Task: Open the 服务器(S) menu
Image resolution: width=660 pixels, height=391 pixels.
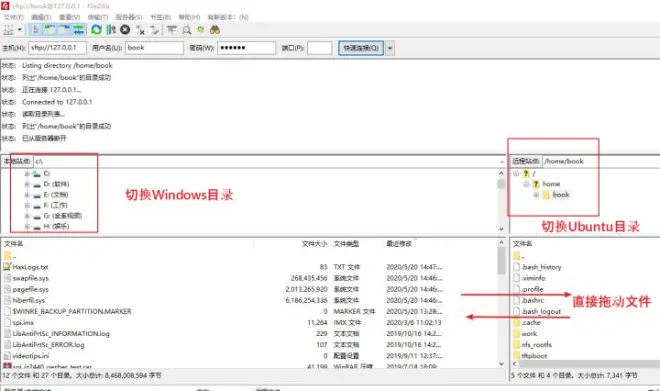Action: click(x=129, y=17)
